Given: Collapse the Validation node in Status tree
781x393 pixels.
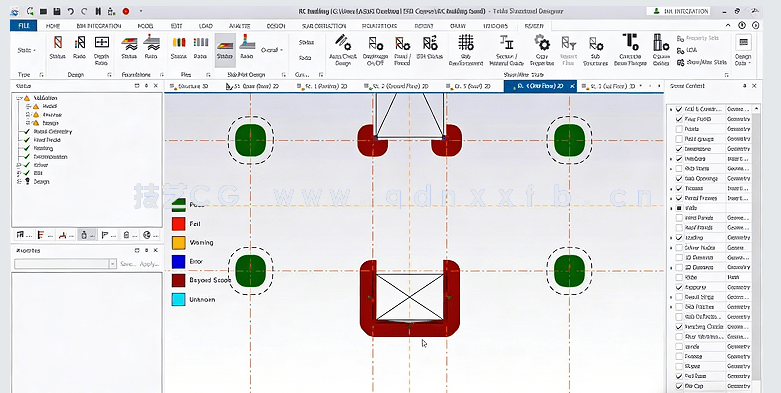Looking at the screenshot, I should pos(19,99).
